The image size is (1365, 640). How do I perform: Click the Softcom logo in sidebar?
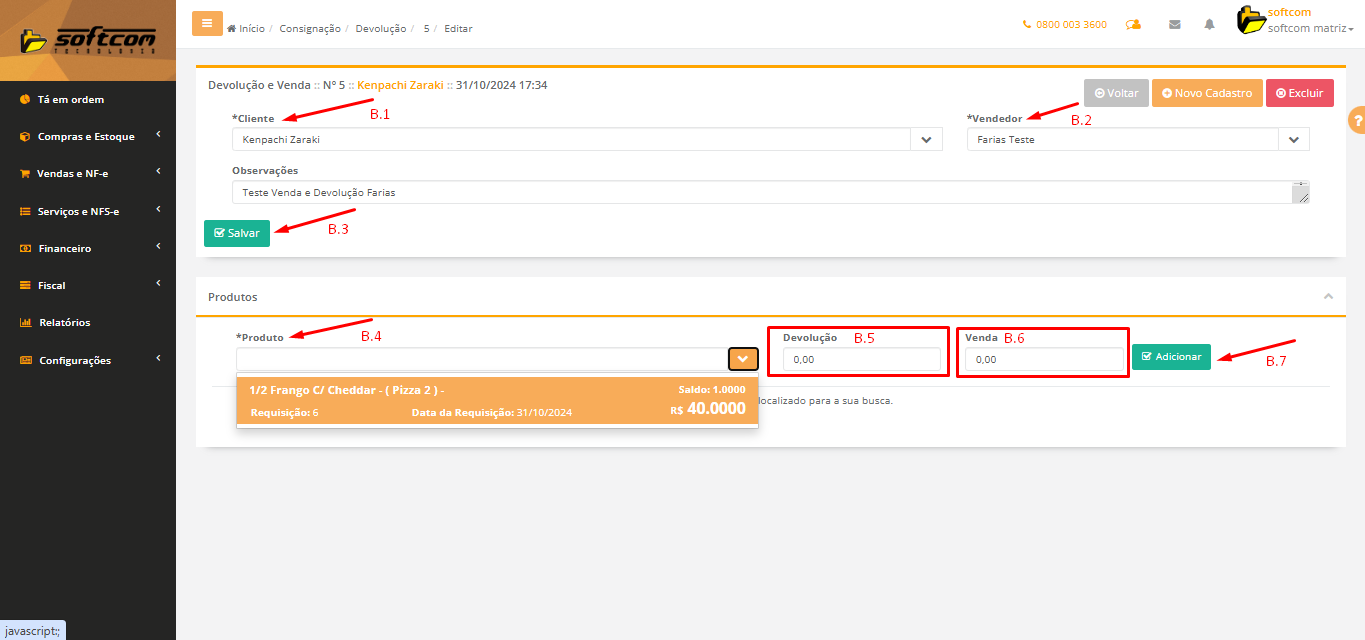coord(88,40)
